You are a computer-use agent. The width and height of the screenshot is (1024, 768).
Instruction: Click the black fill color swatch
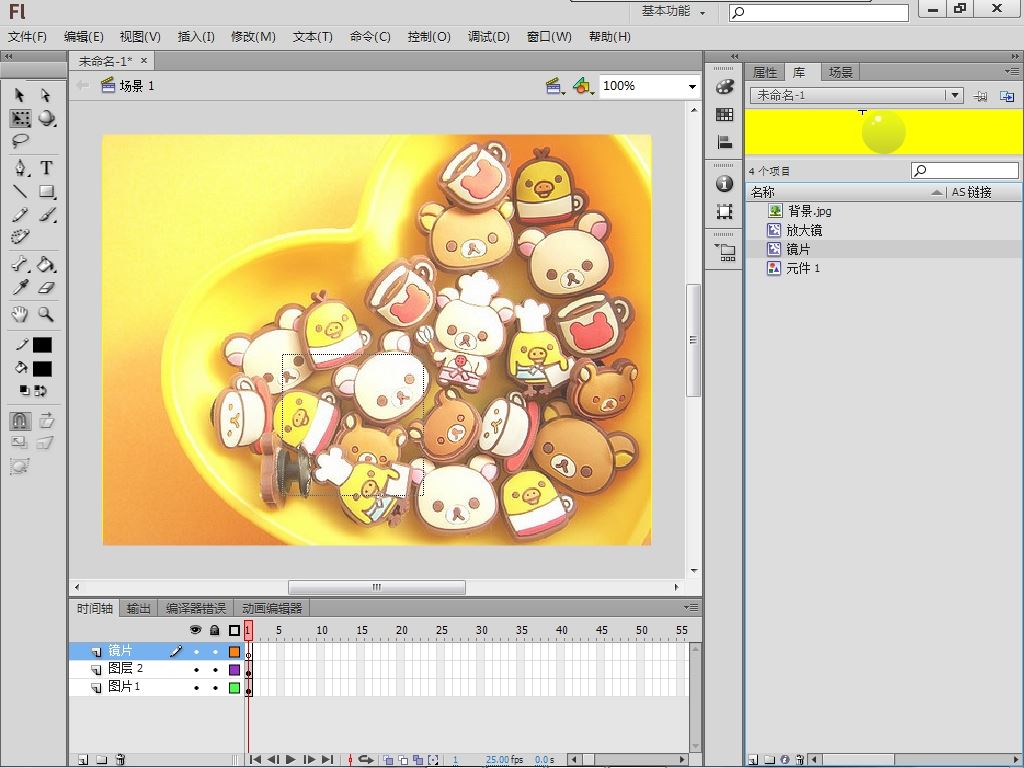coord(42,369)
